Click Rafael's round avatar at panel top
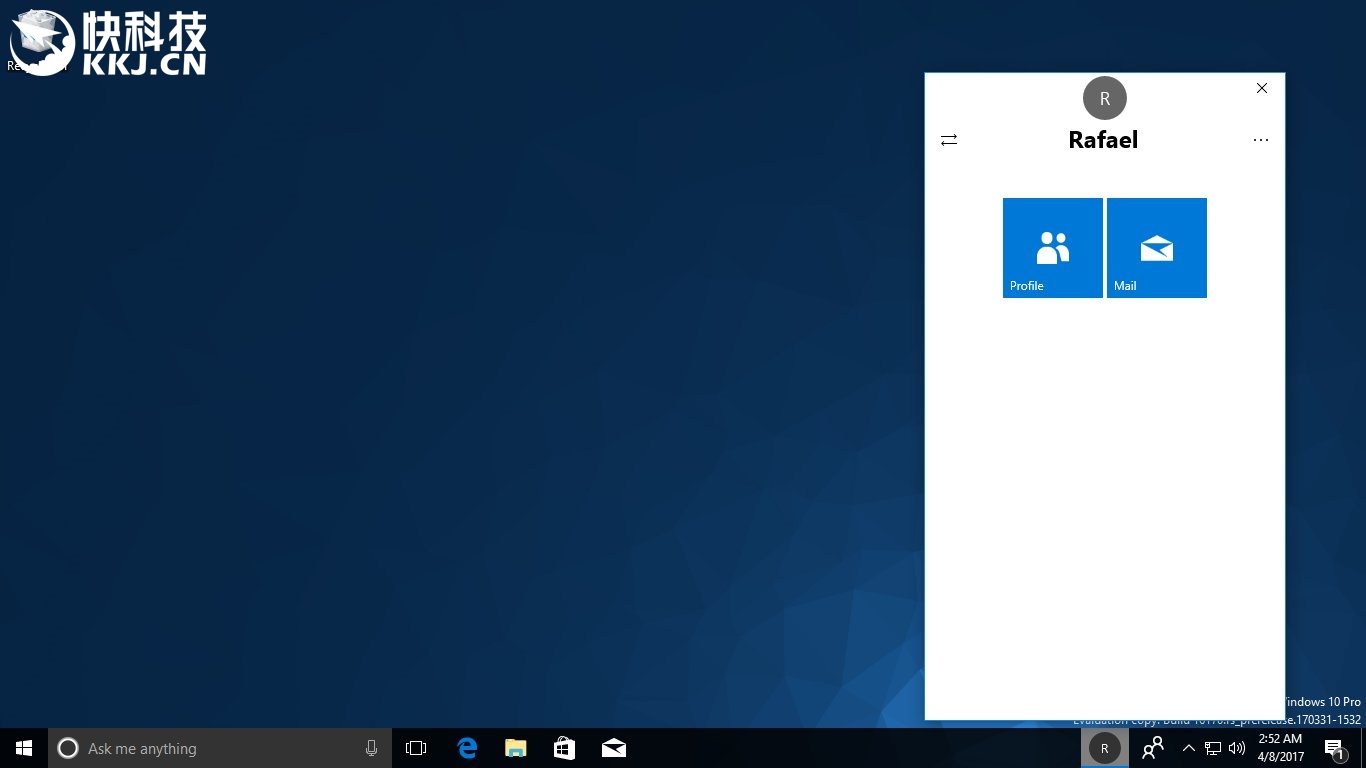This screenshot has height=768, width=1366. (x=1104, y=98)
